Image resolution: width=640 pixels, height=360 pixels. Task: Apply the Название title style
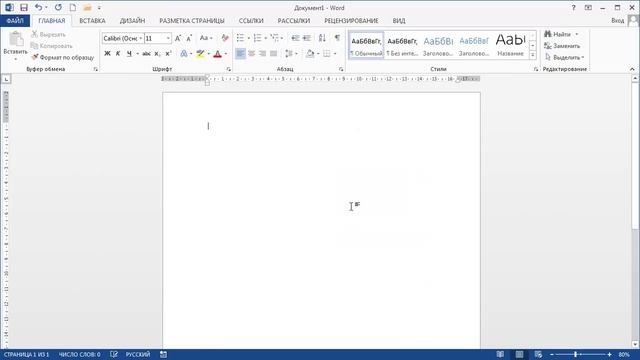pyautogui.click(x=510, y=46)
